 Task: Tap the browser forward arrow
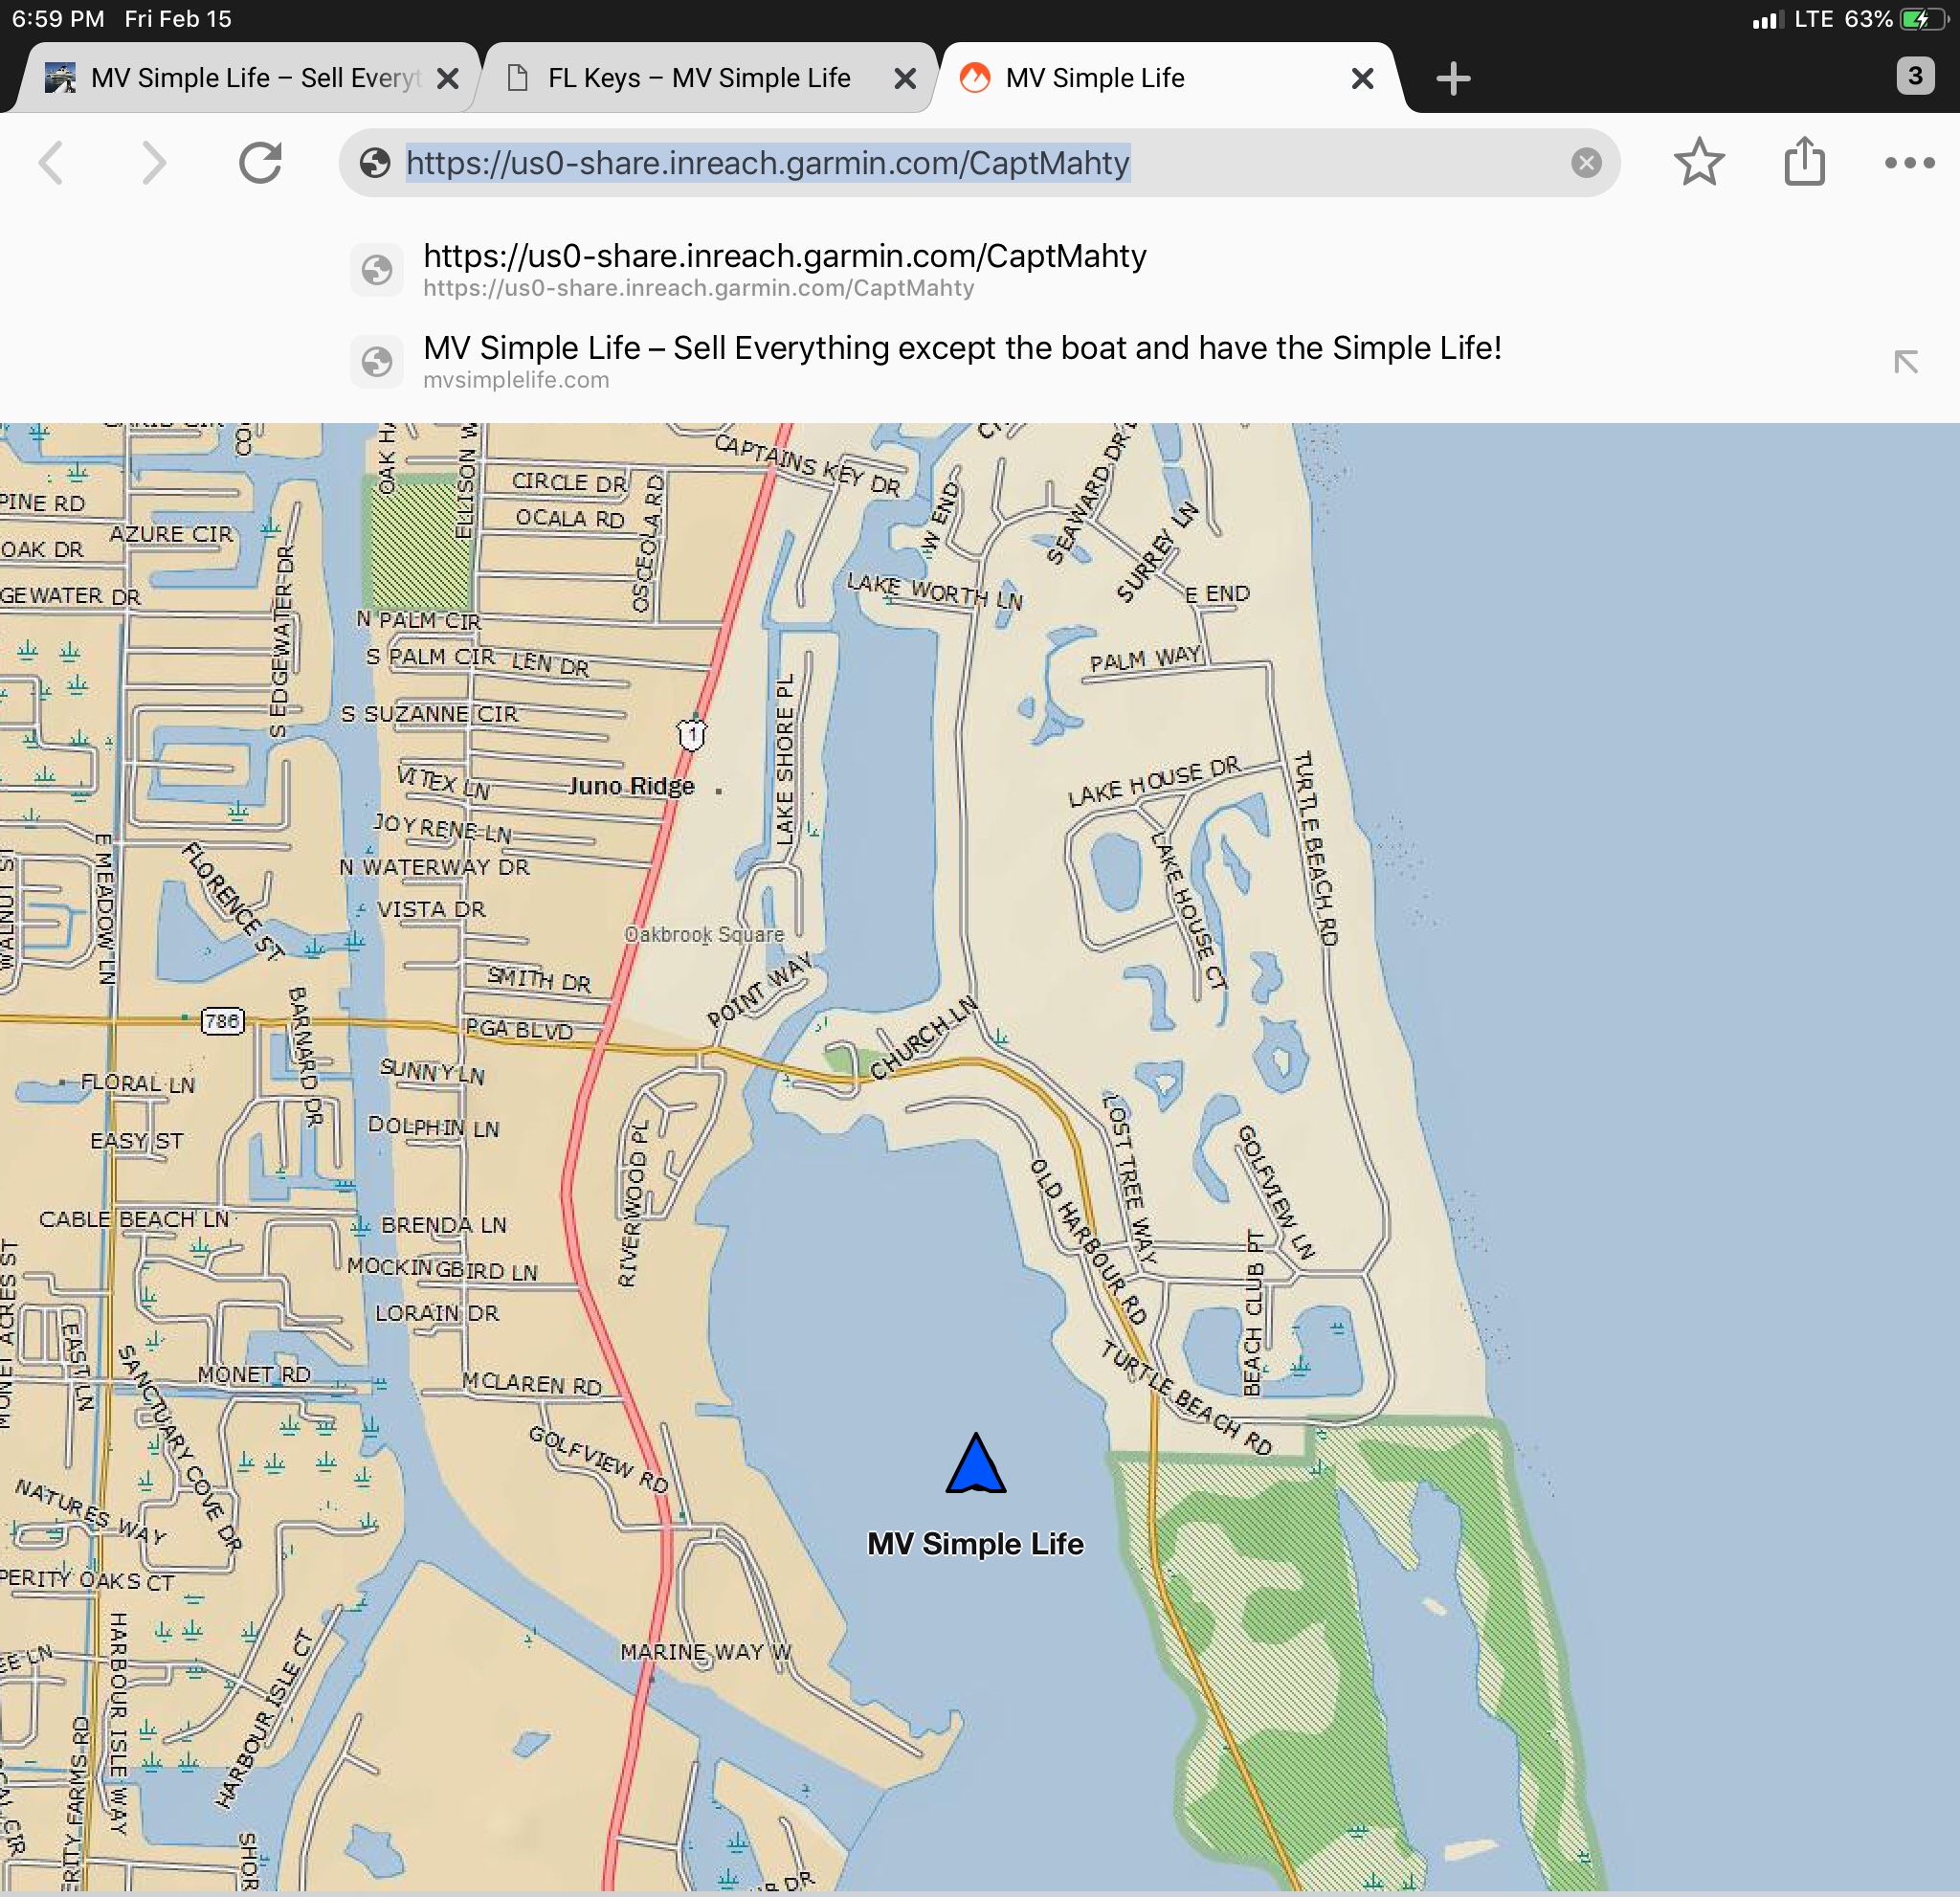click(x=152, y=163)
